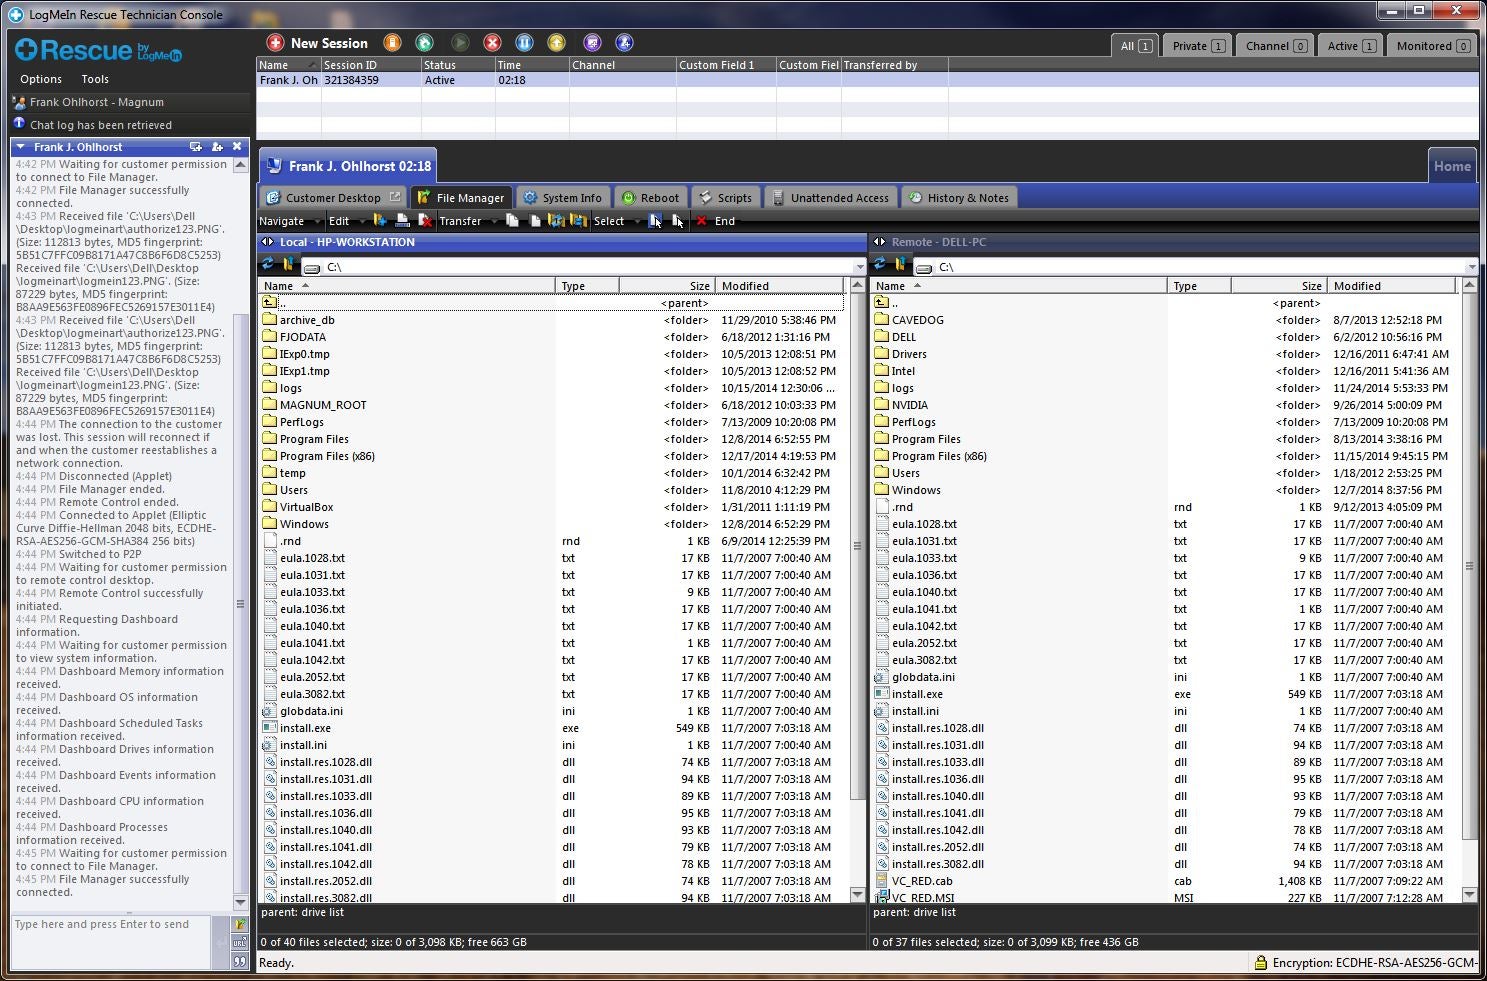End the File Manager session
1487x981 pixels.
click(716, 221)
